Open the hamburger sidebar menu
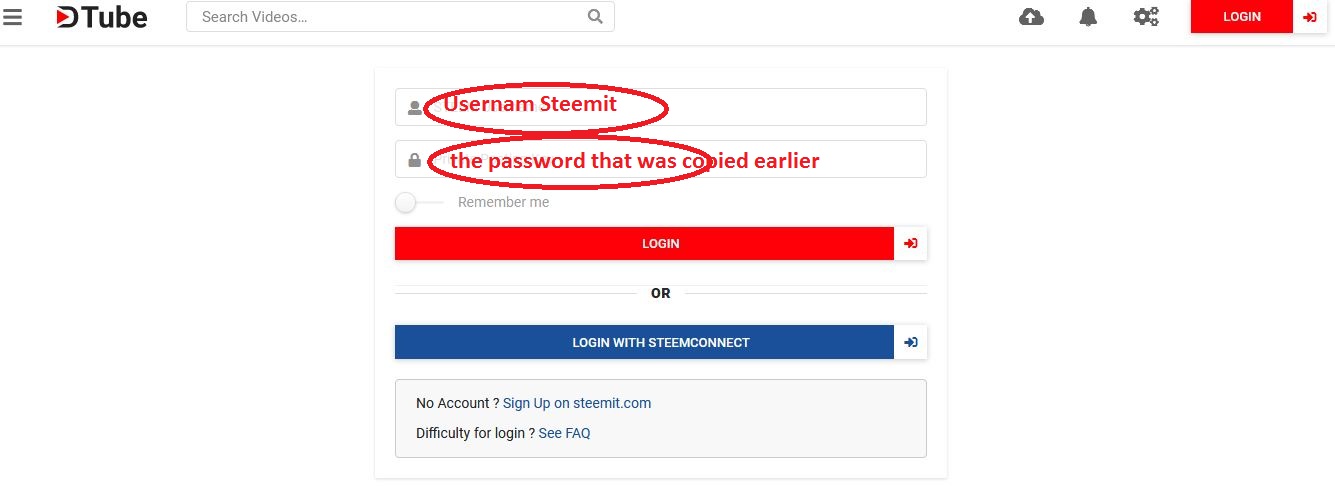Screen dimensions: 1335x495 [12, 17]
